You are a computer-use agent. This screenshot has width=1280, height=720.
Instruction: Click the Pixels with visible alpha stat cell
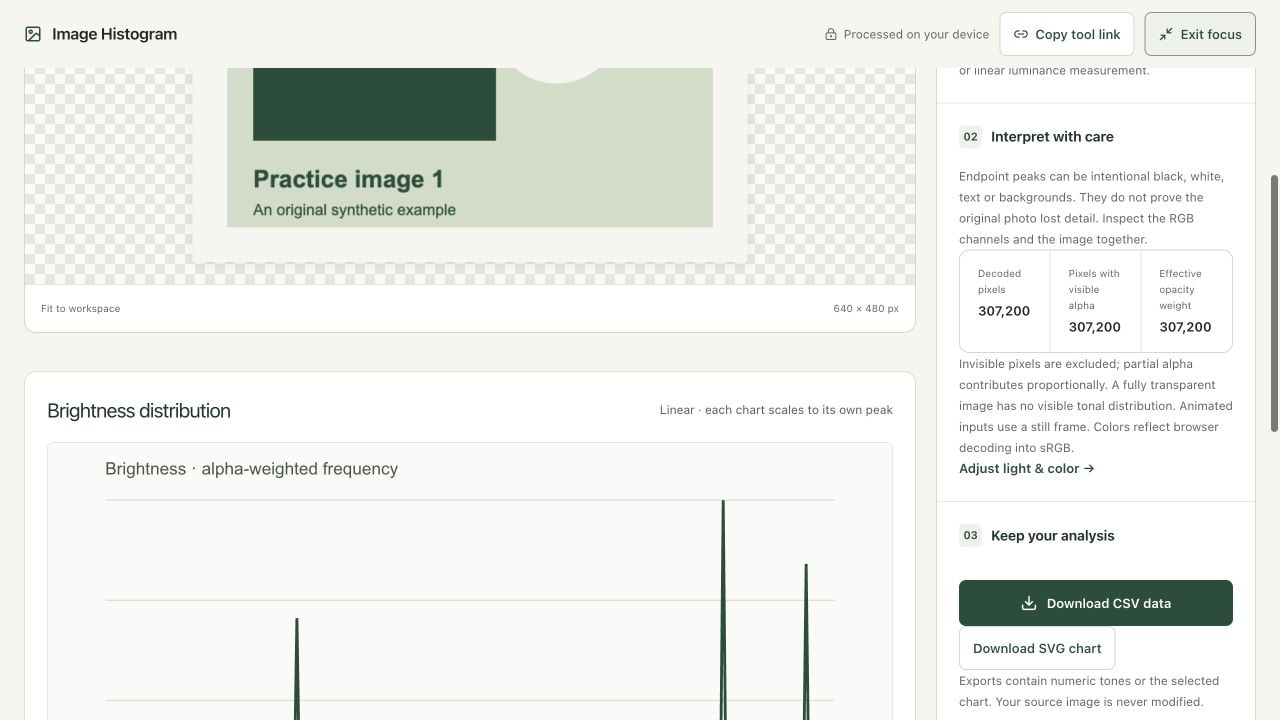(1095, 301)
